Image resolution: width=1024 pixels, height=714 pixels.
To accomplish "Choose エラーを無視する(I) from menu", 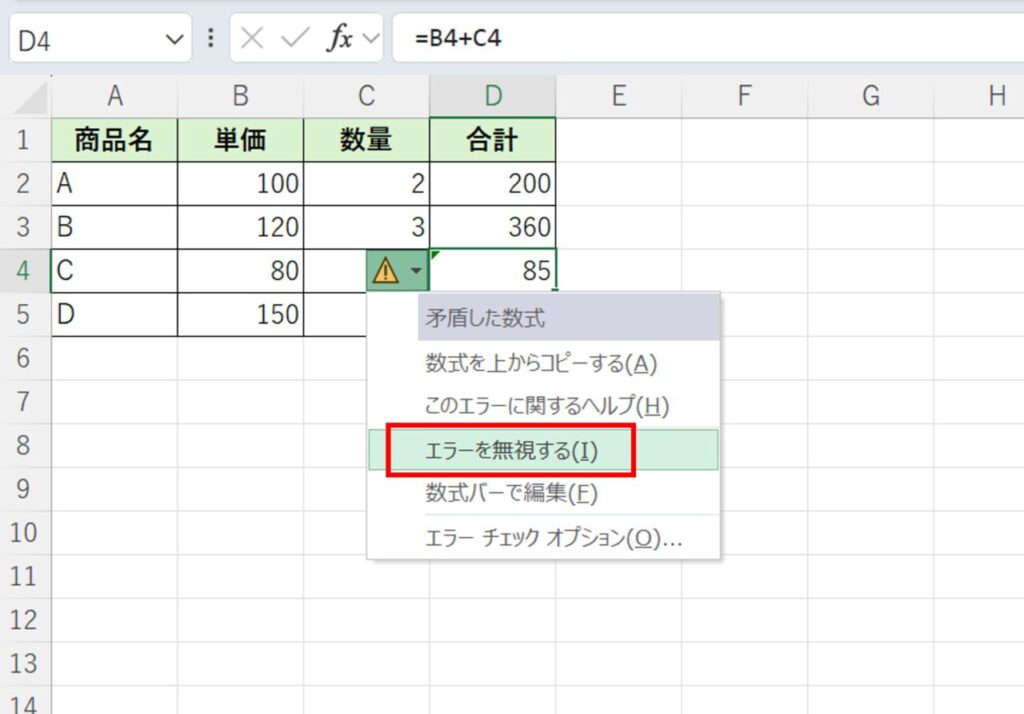I will (543, 449).
